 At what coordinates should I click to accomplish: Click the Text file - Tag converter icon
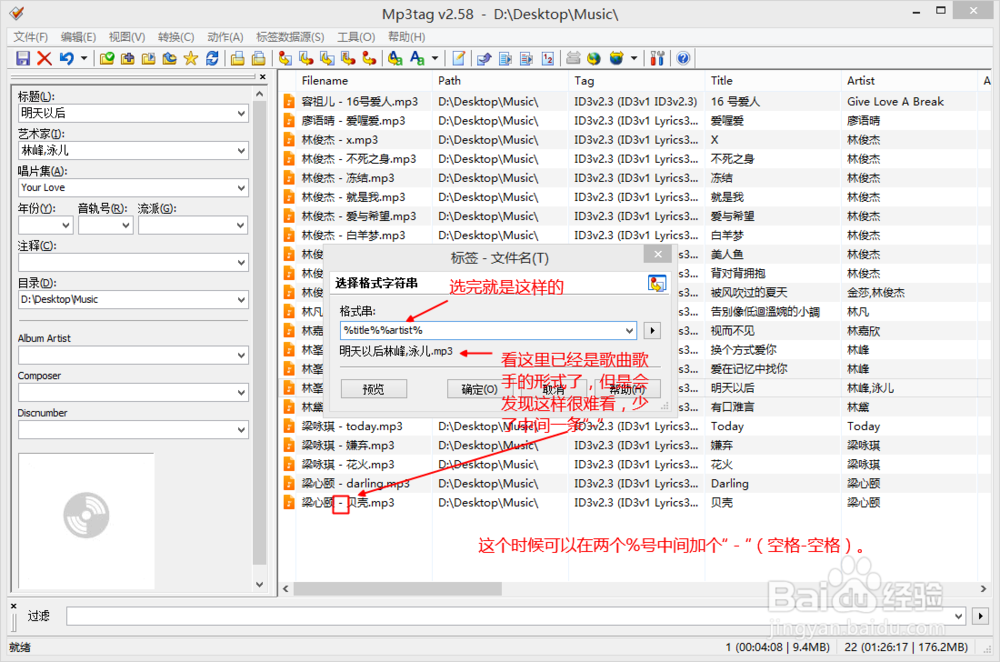(348, 59)
